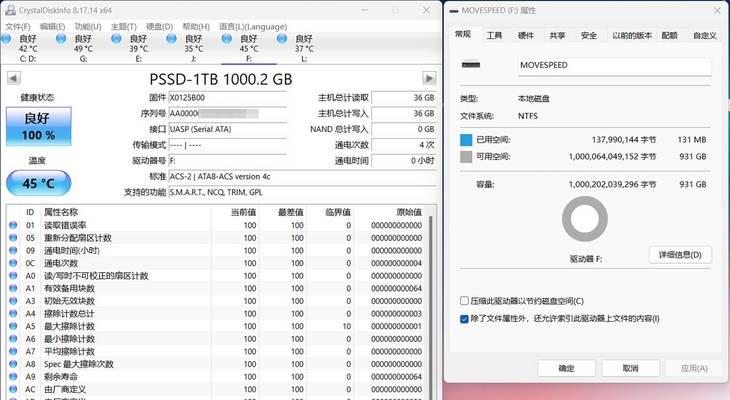Click the UASP (Serial ATA) interface field

tap(227, 129)
